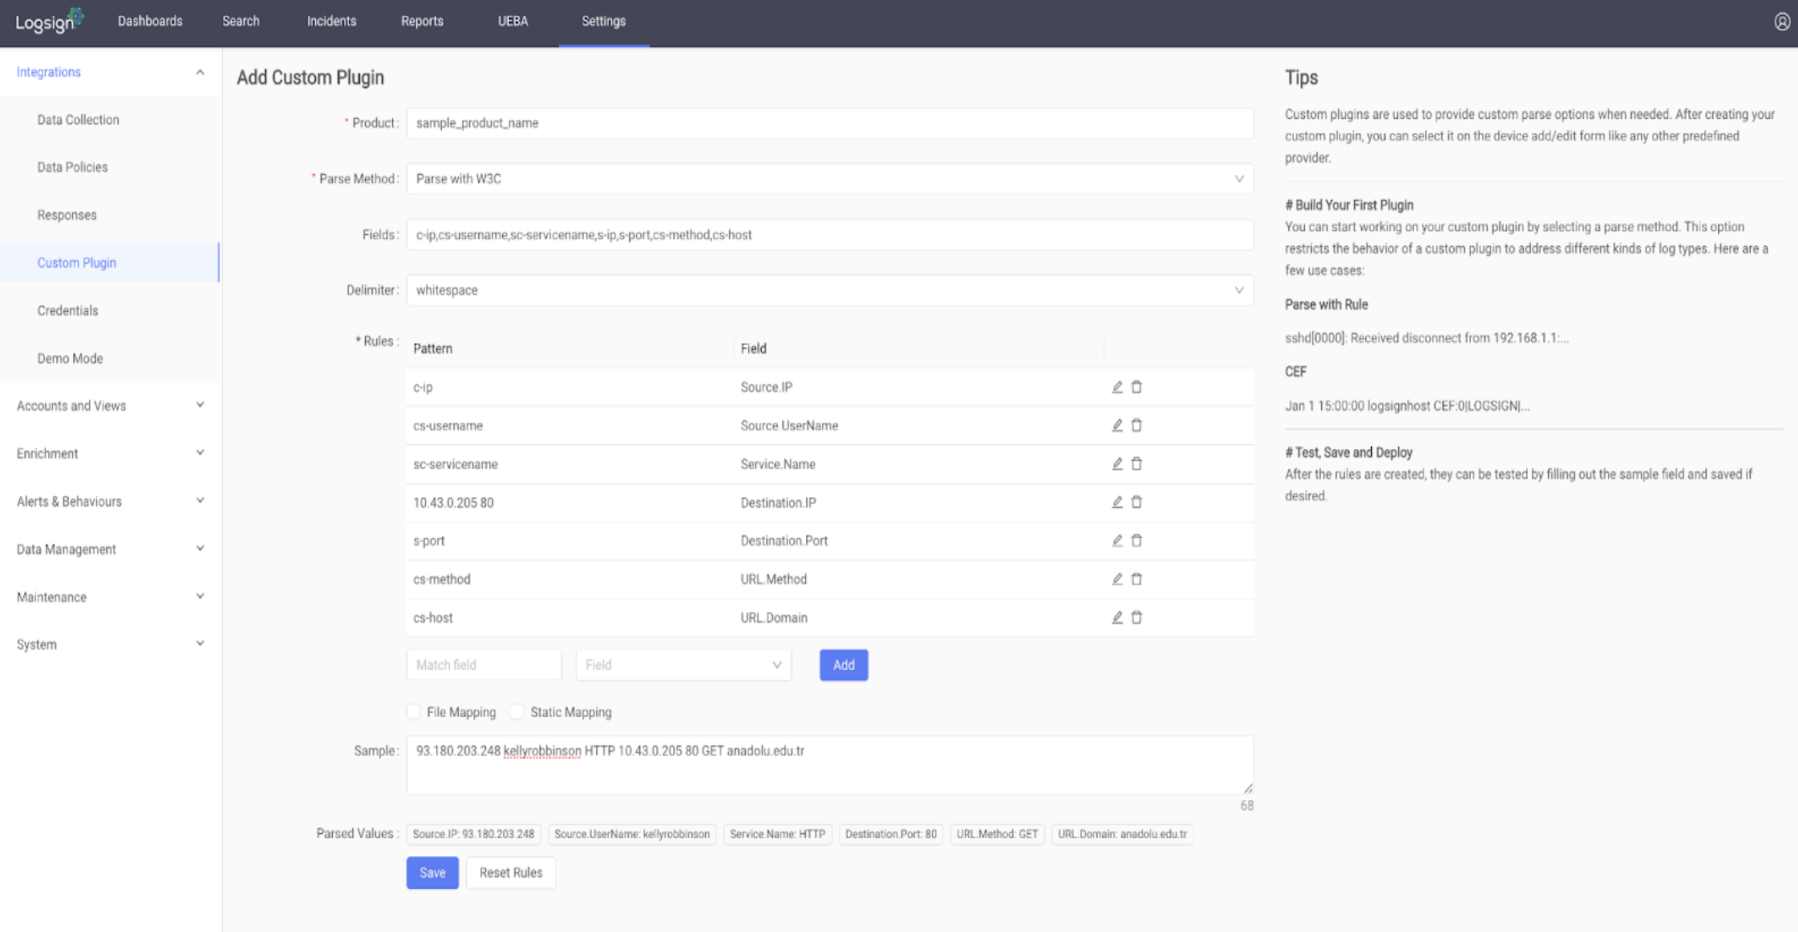Open the Delimiter dropdown

pyautogui.click(x=830, y=290)
